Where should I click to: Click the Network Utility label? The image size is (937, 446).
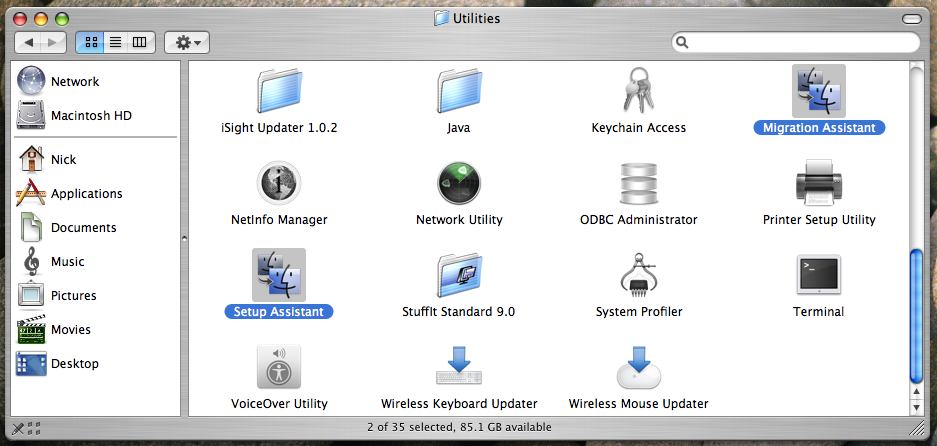click(459, 219)
